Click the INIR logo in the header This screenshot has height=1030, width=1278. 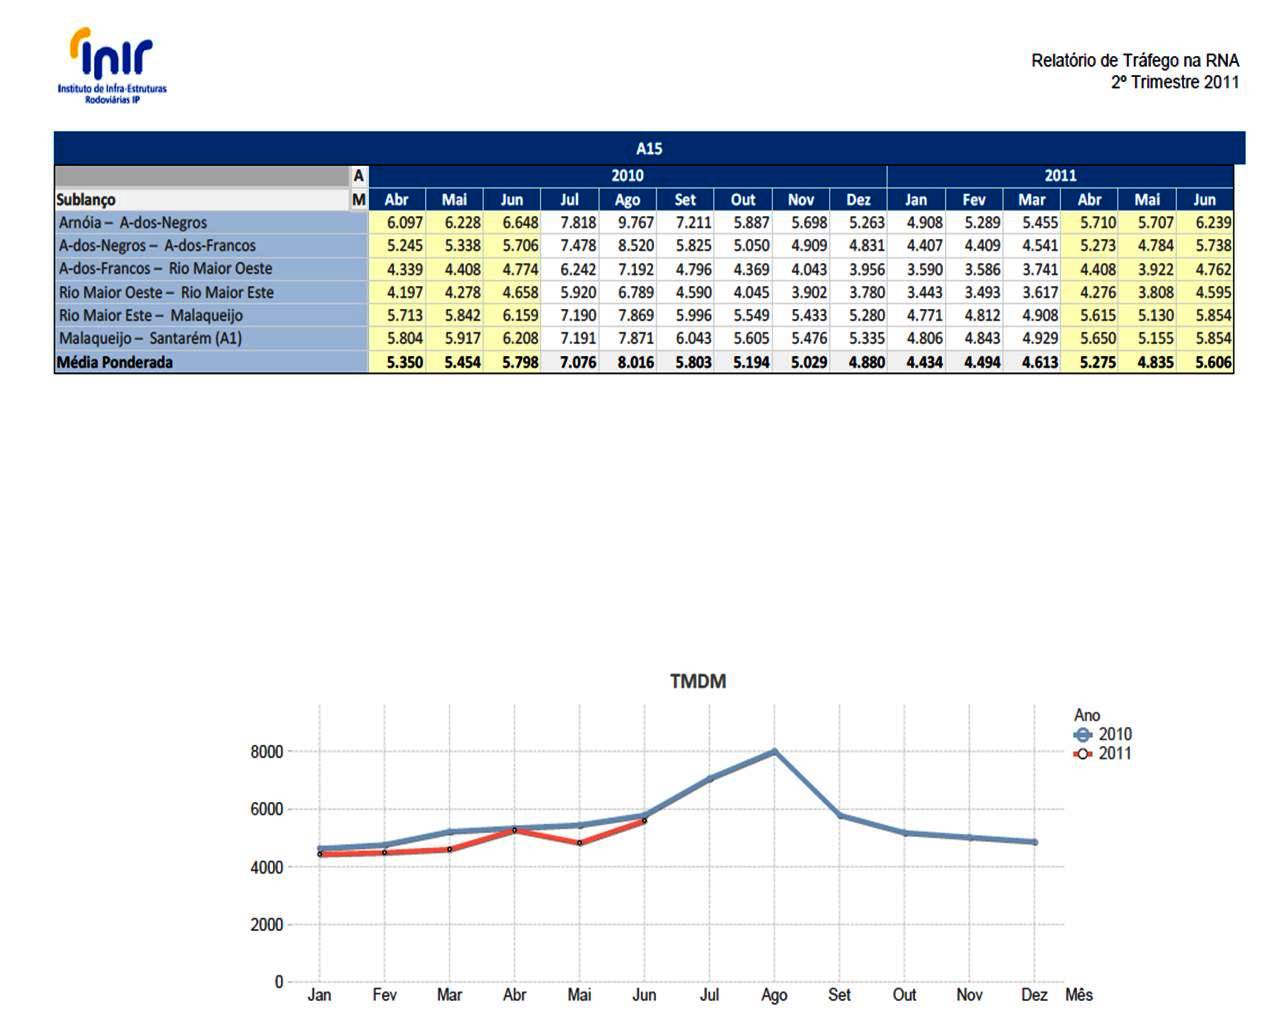[112, 66]
